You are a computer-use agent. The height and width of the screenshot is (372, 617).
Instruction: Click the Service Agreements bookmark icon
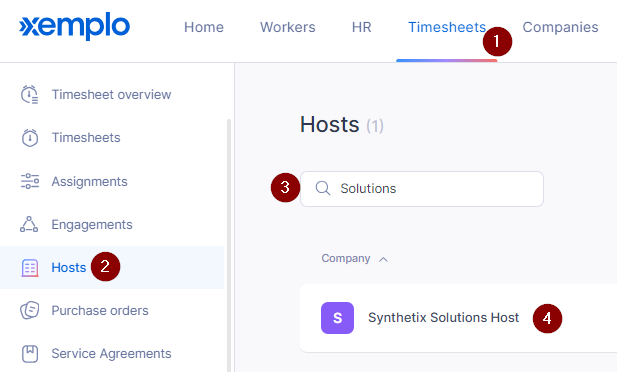click(30, 353)
